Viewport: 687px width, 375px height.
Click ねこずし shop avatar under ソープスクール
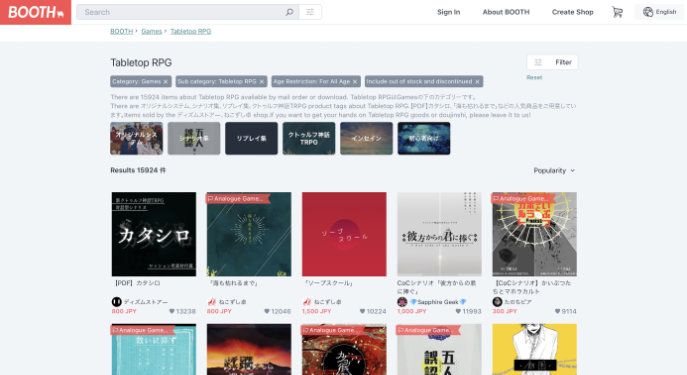click(x=307, y=302)
